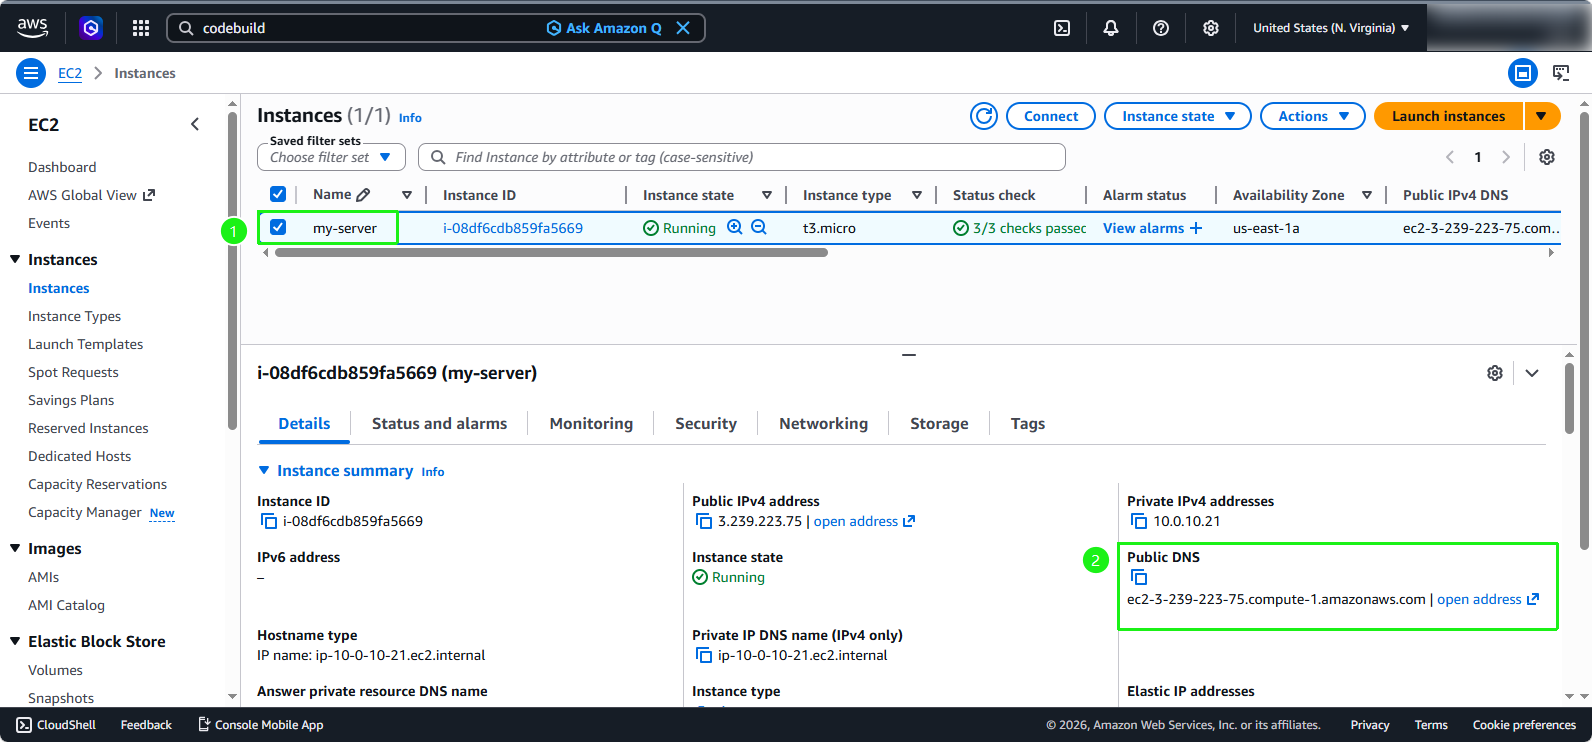Clear the codebuild search with X icon
Image resolution: width=1592 pixels, height=742 pixels.
pyautogui.click(x=683, y=28)
